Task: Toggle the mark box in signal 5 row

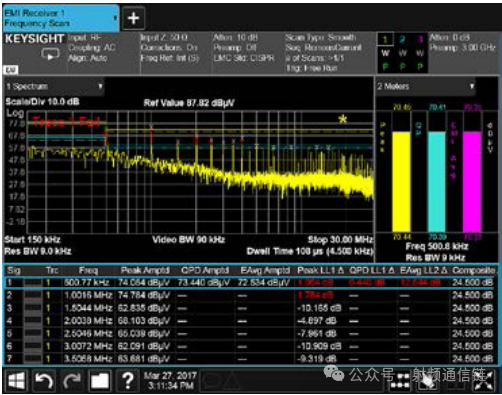Action: (x=33, y=333)
